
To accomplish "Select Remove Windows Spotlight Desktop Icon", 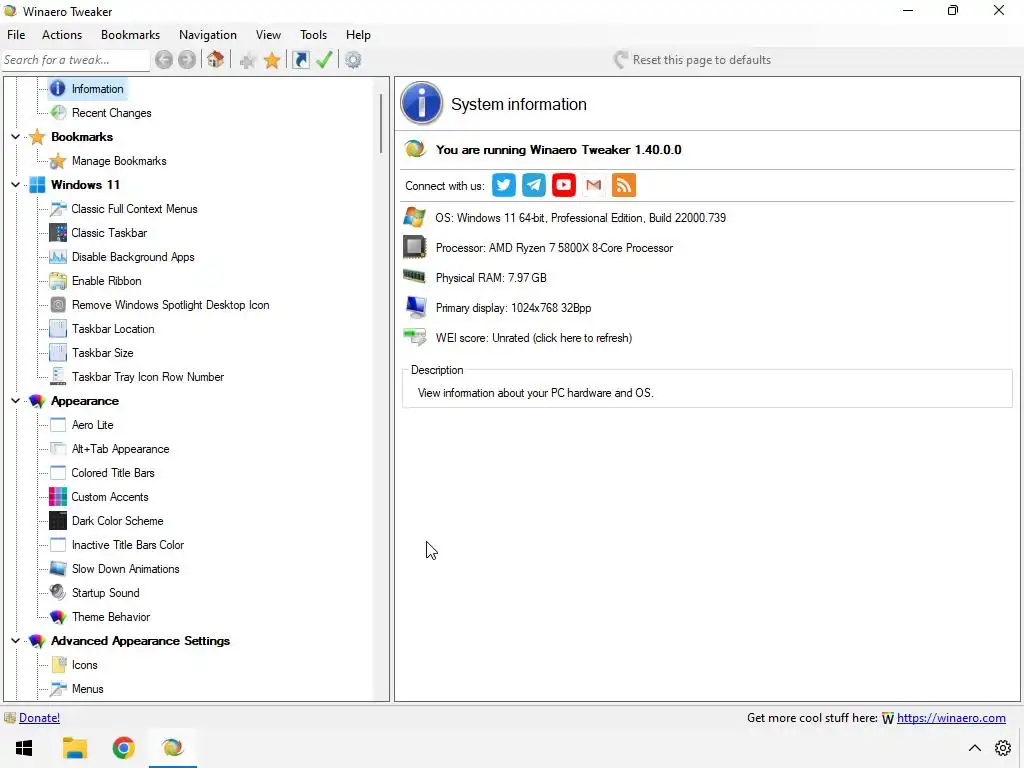I will (170, 305).
